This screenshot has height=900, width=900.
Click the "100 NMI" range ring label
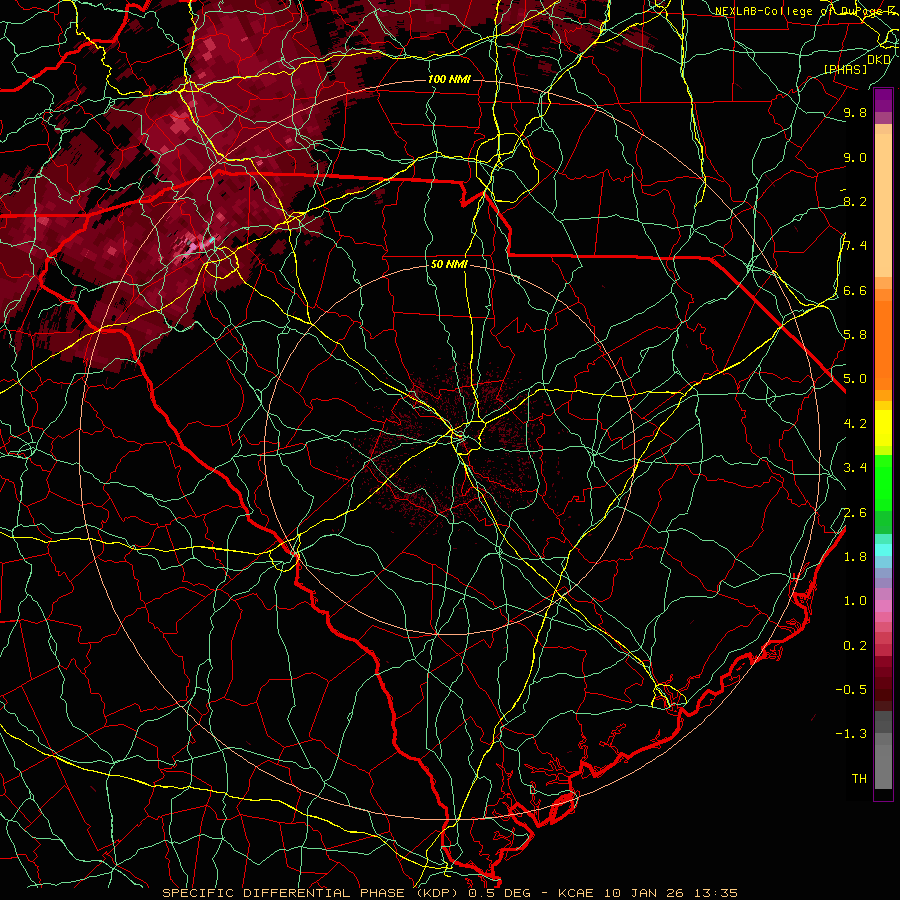[x=449, y=79]
